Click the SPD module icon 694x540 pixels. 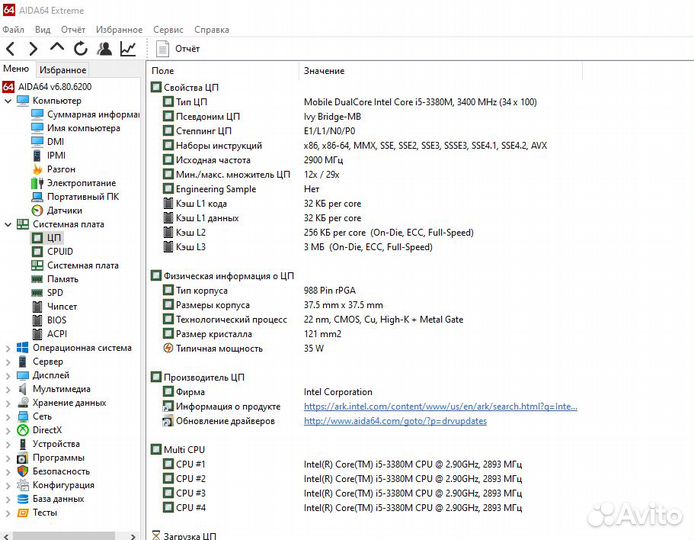click(37, 293)
